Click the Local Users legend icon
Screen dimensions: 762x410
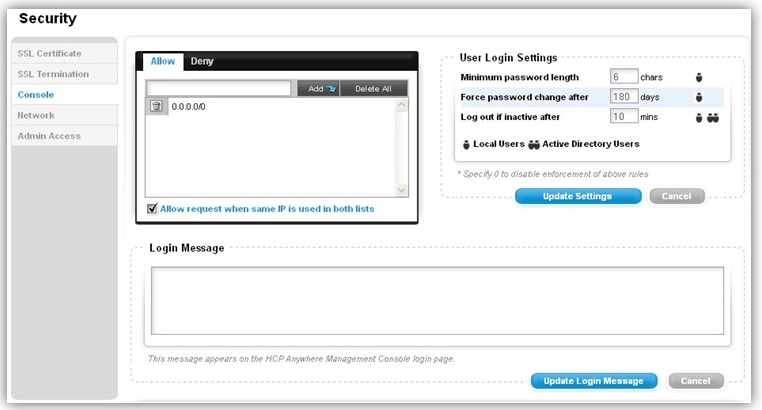[466, 144]
